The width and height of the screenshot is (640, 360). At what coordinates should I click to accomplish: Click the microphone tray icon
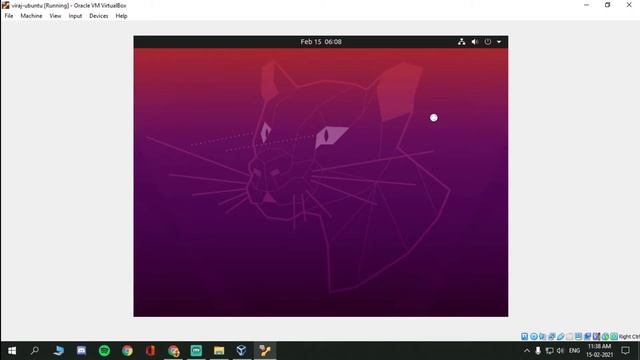point(538,351)
